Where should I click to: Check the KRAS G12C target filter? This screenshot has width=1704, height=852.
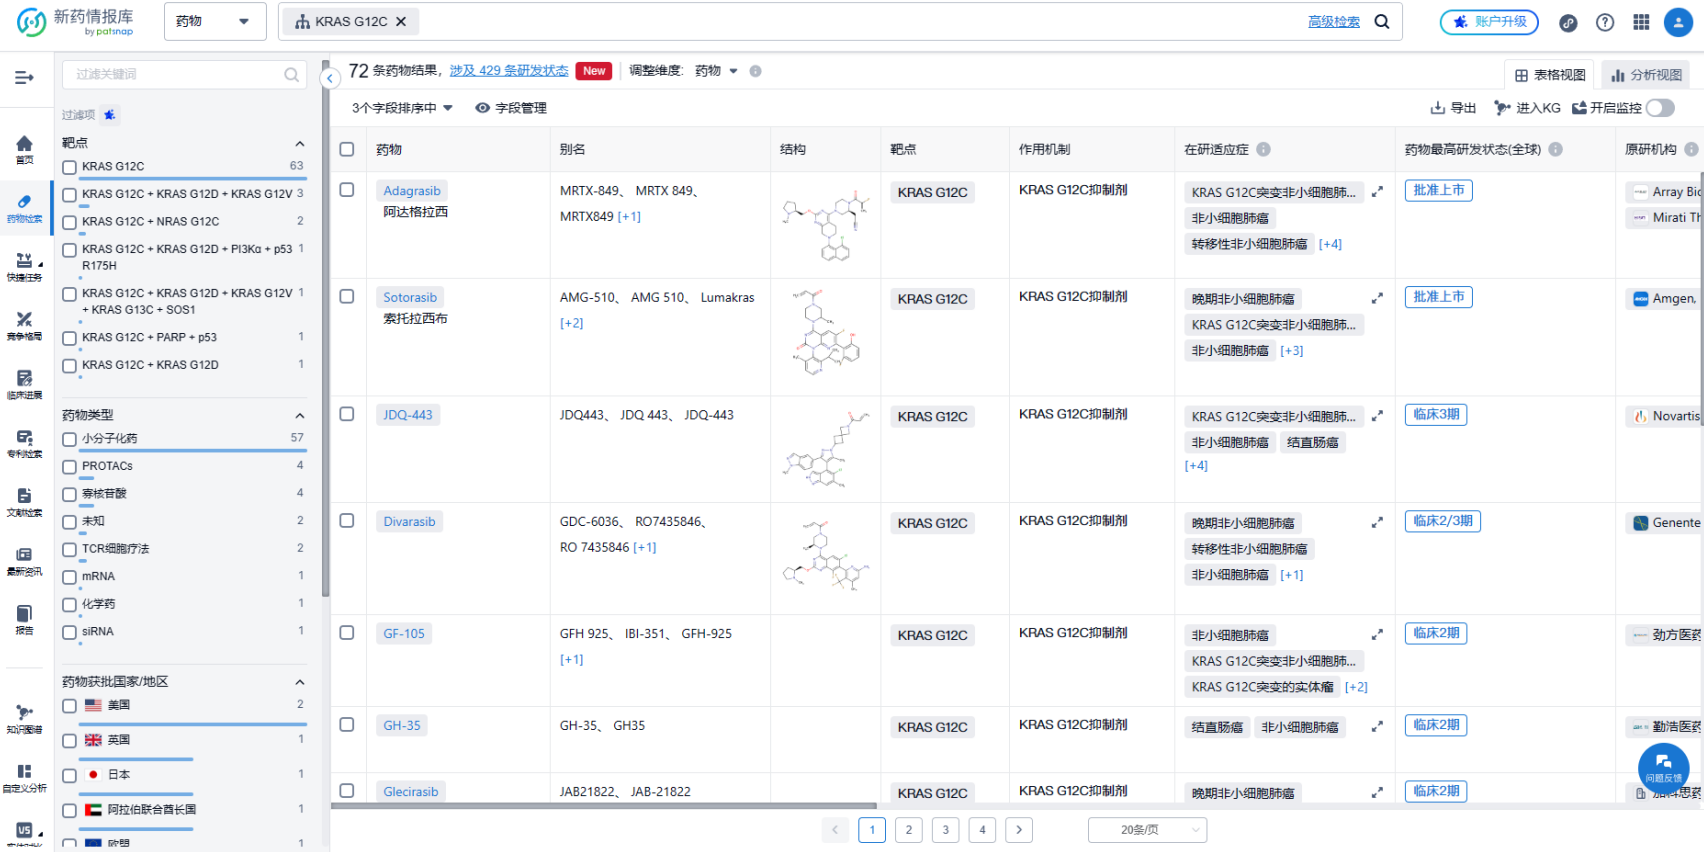point(70,167)
